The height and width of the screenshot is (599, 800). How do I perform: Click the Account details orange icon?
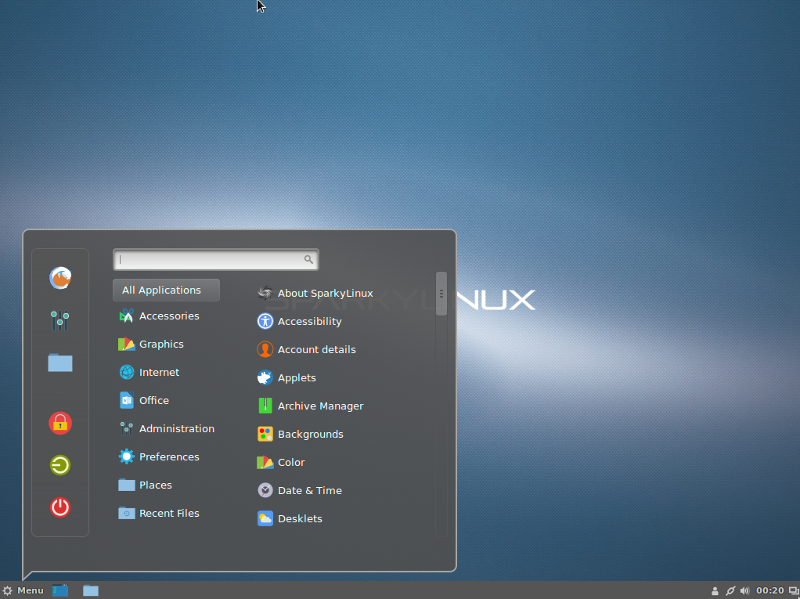pyautogui.click(x=265, y=350)
